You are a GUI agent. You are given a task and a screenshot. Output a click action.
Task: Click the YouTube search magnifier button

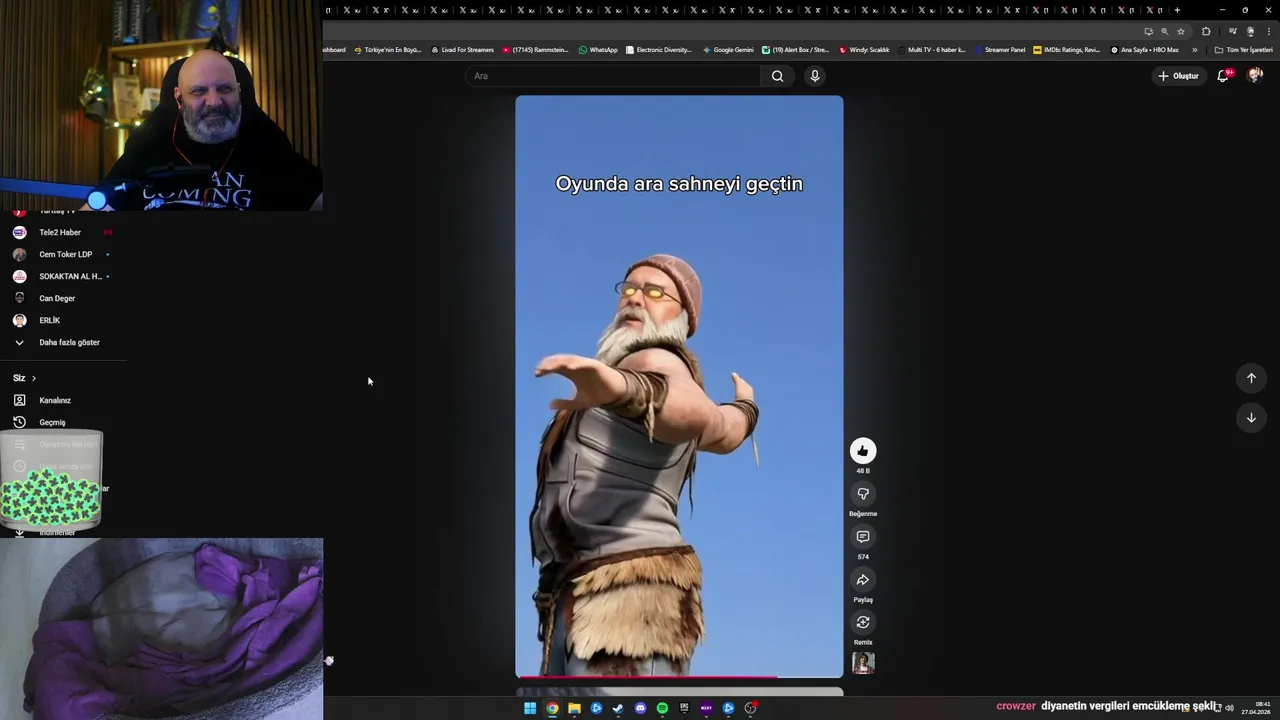[x=777, y=76]
